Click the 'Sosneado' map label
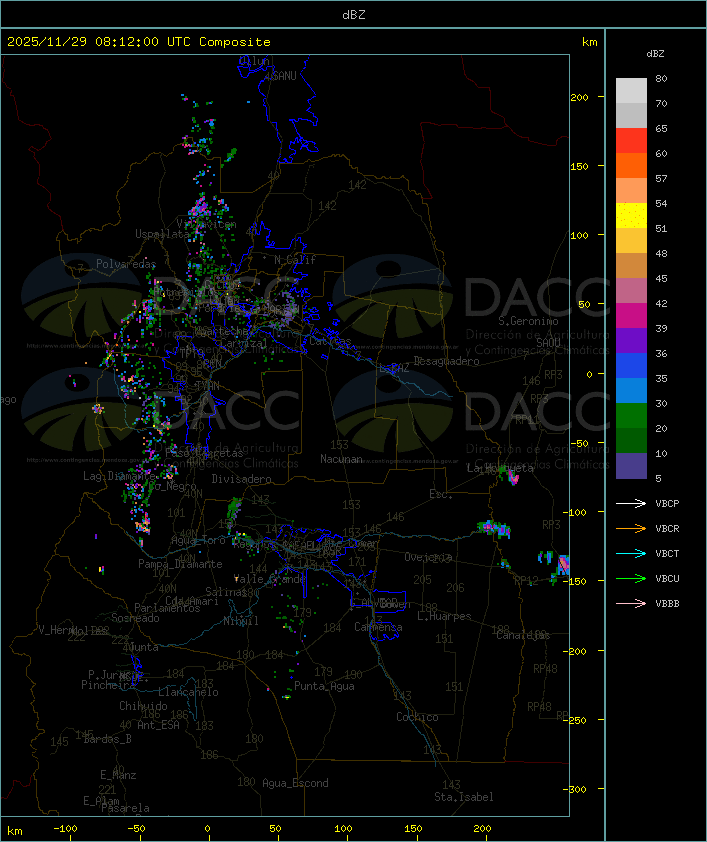 pos(135,618)
